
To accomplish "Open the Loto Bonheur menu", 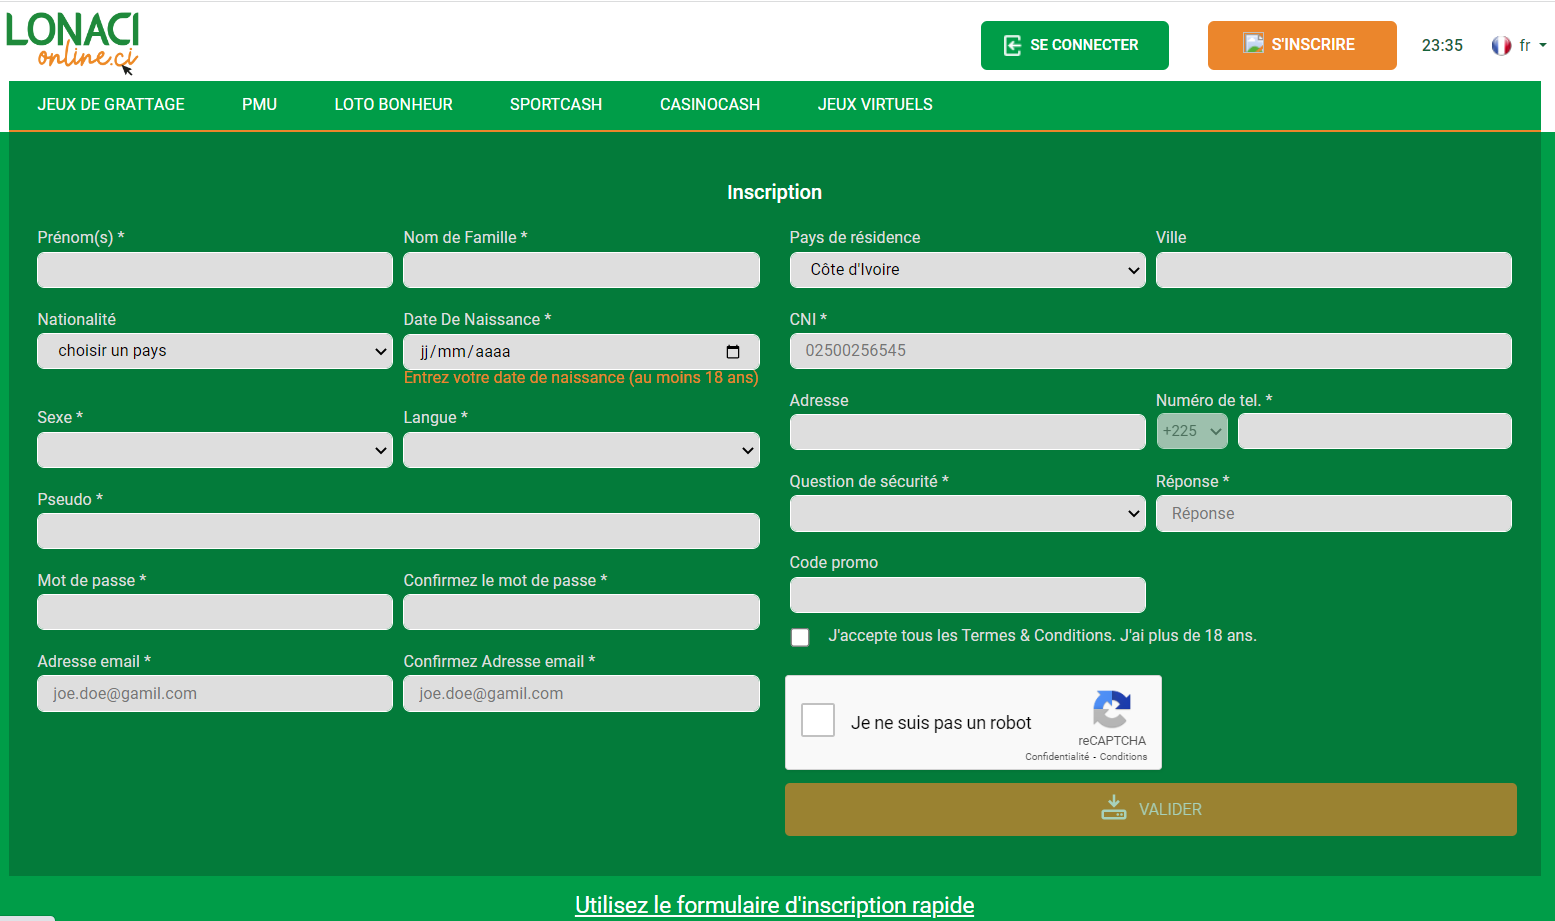I will [x=393, y=104].
